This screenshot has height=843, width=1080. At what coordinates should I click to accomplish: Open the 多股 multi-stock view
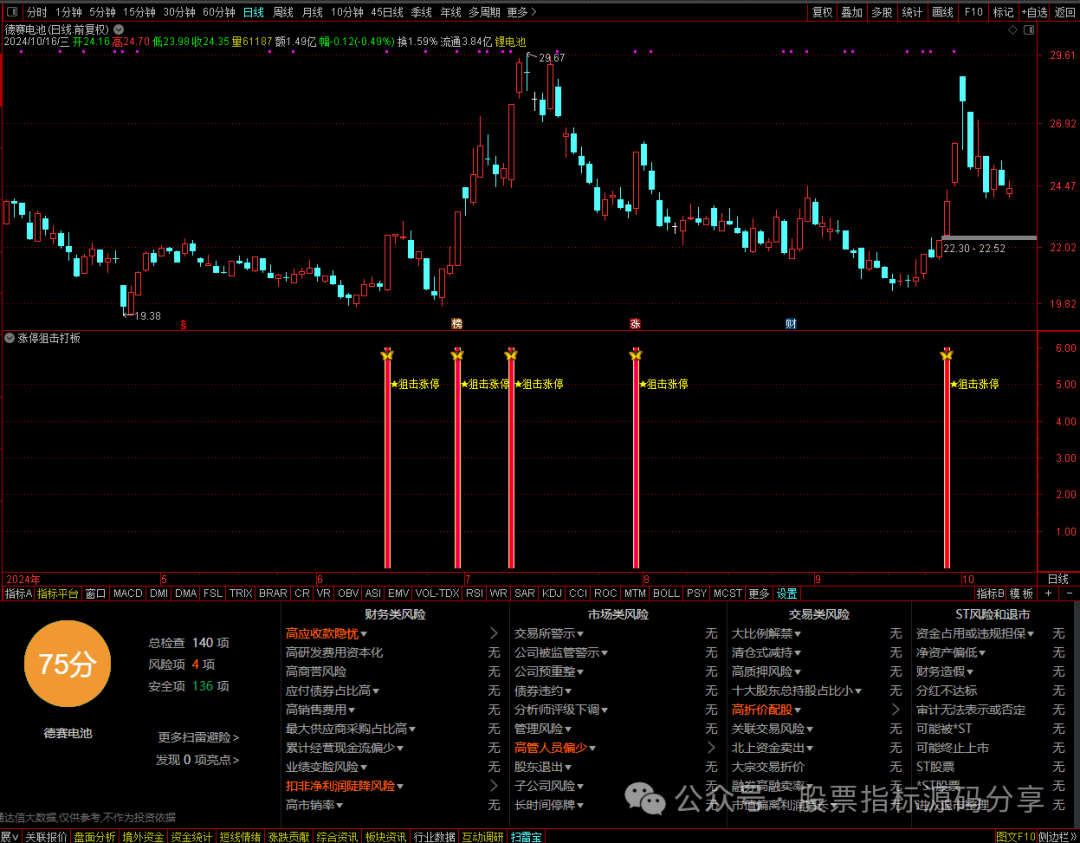[x=882, y=12]
